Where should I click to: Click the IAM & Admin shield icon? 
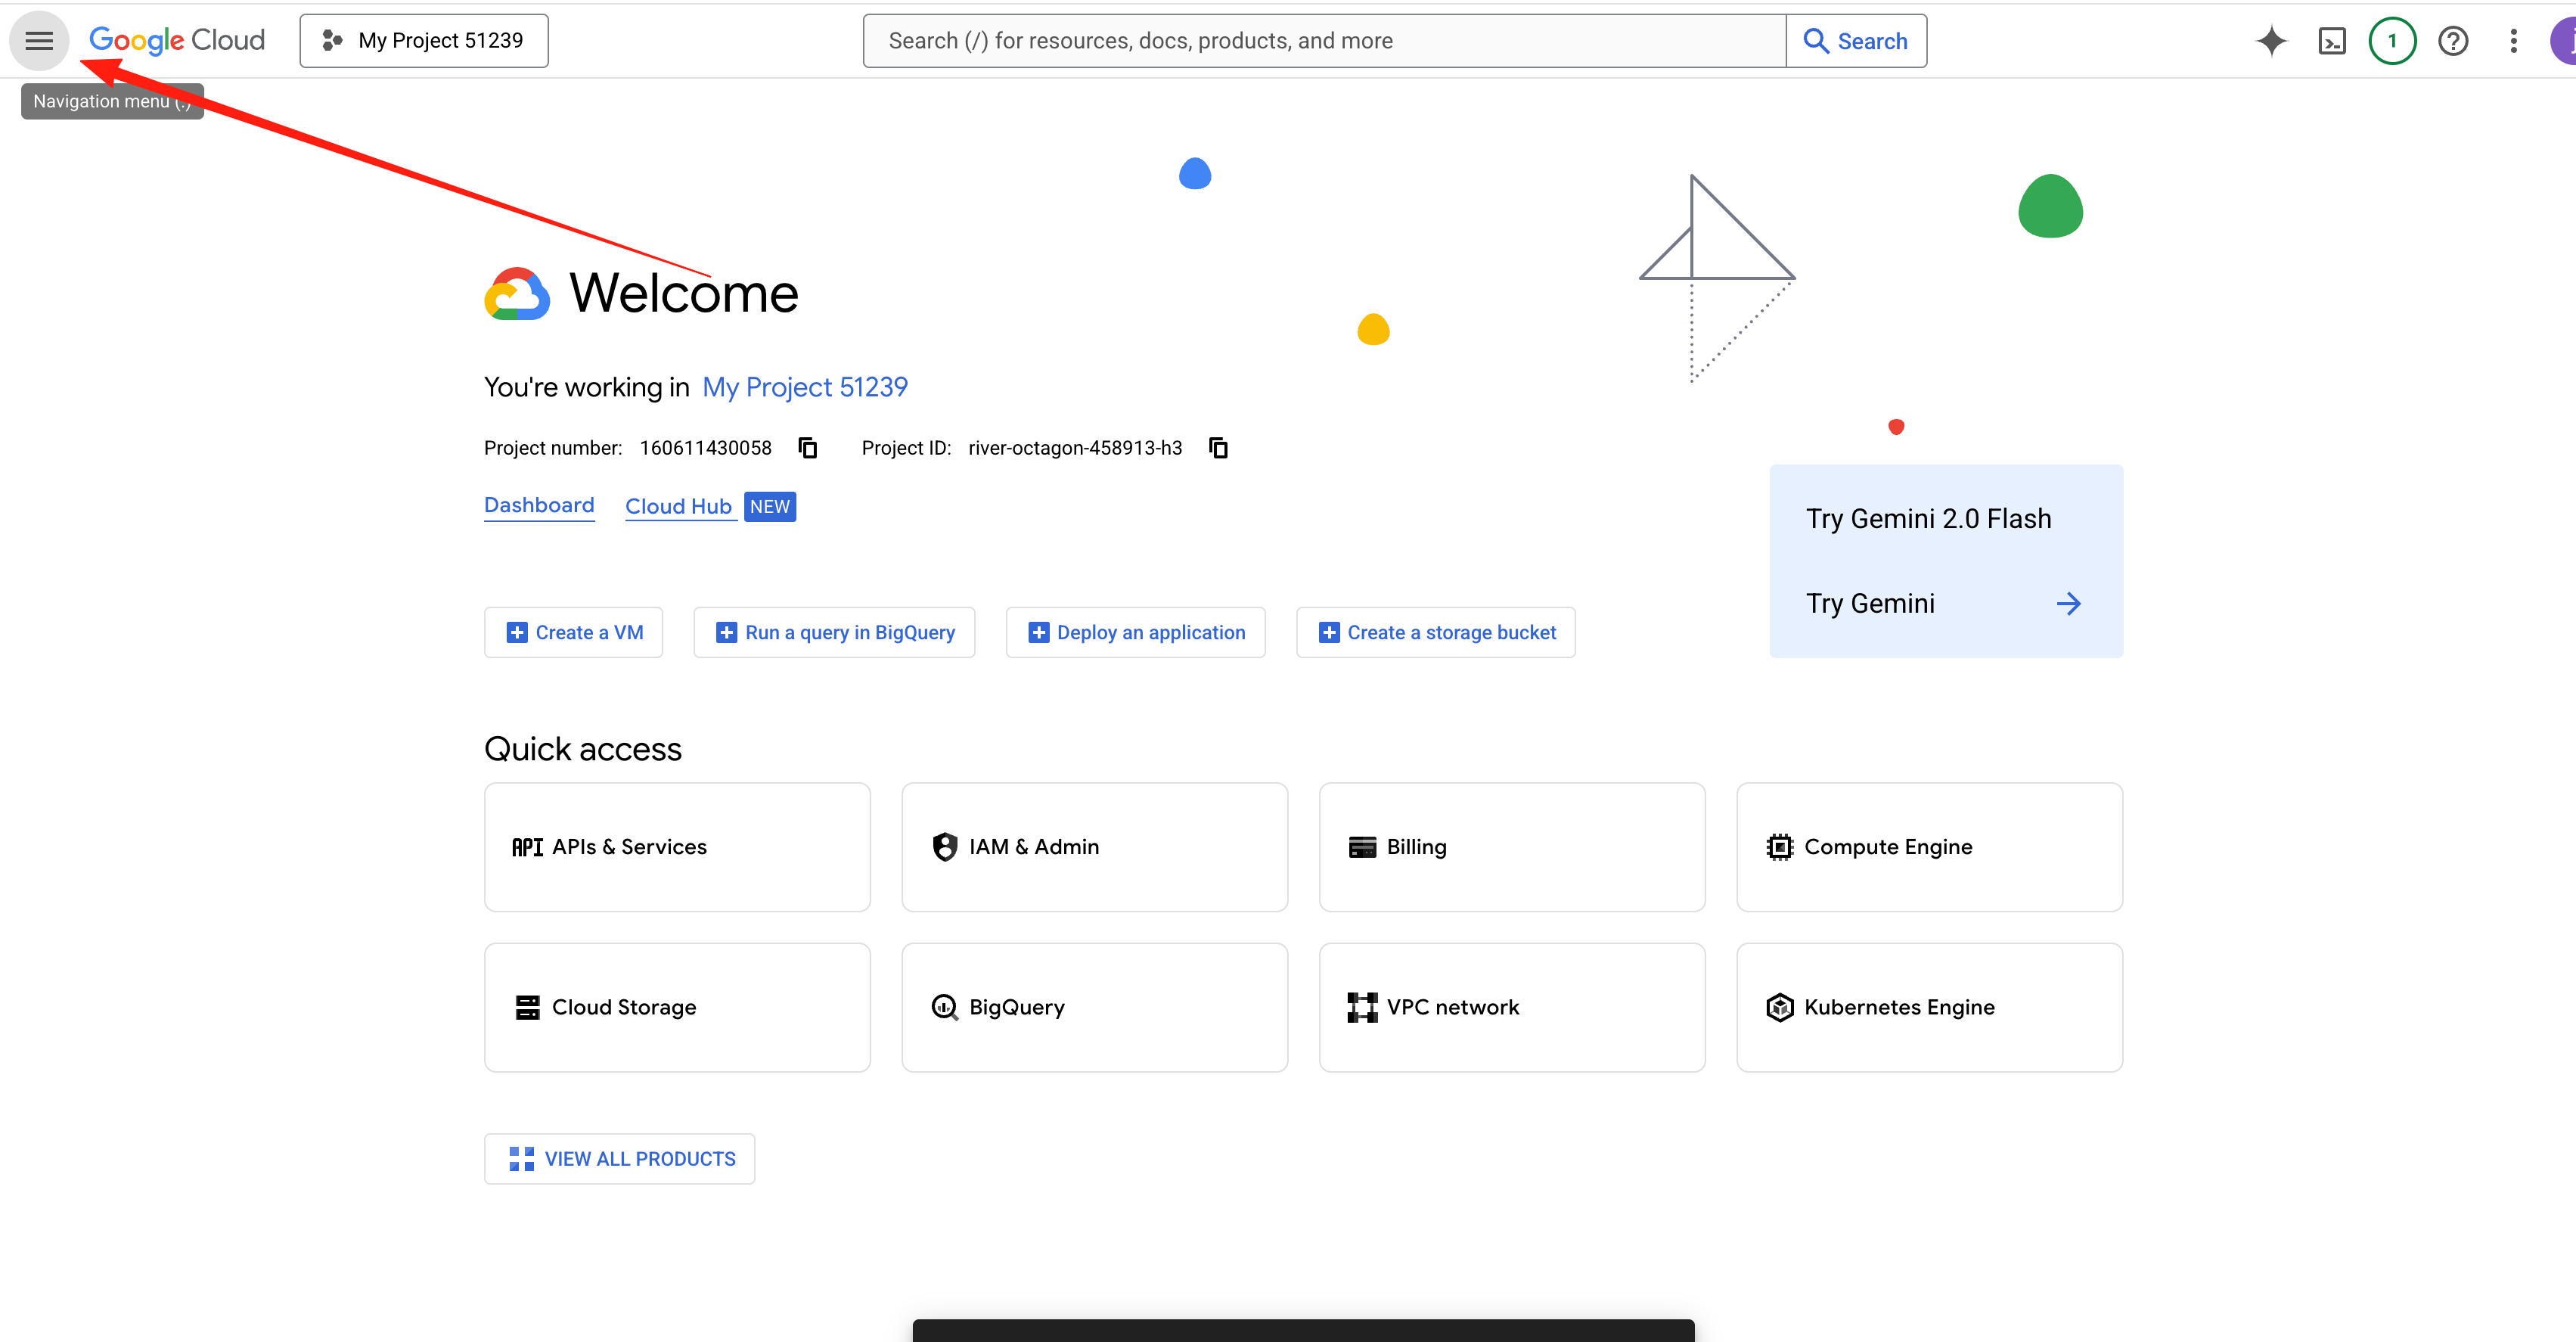[x=944, y=847]
